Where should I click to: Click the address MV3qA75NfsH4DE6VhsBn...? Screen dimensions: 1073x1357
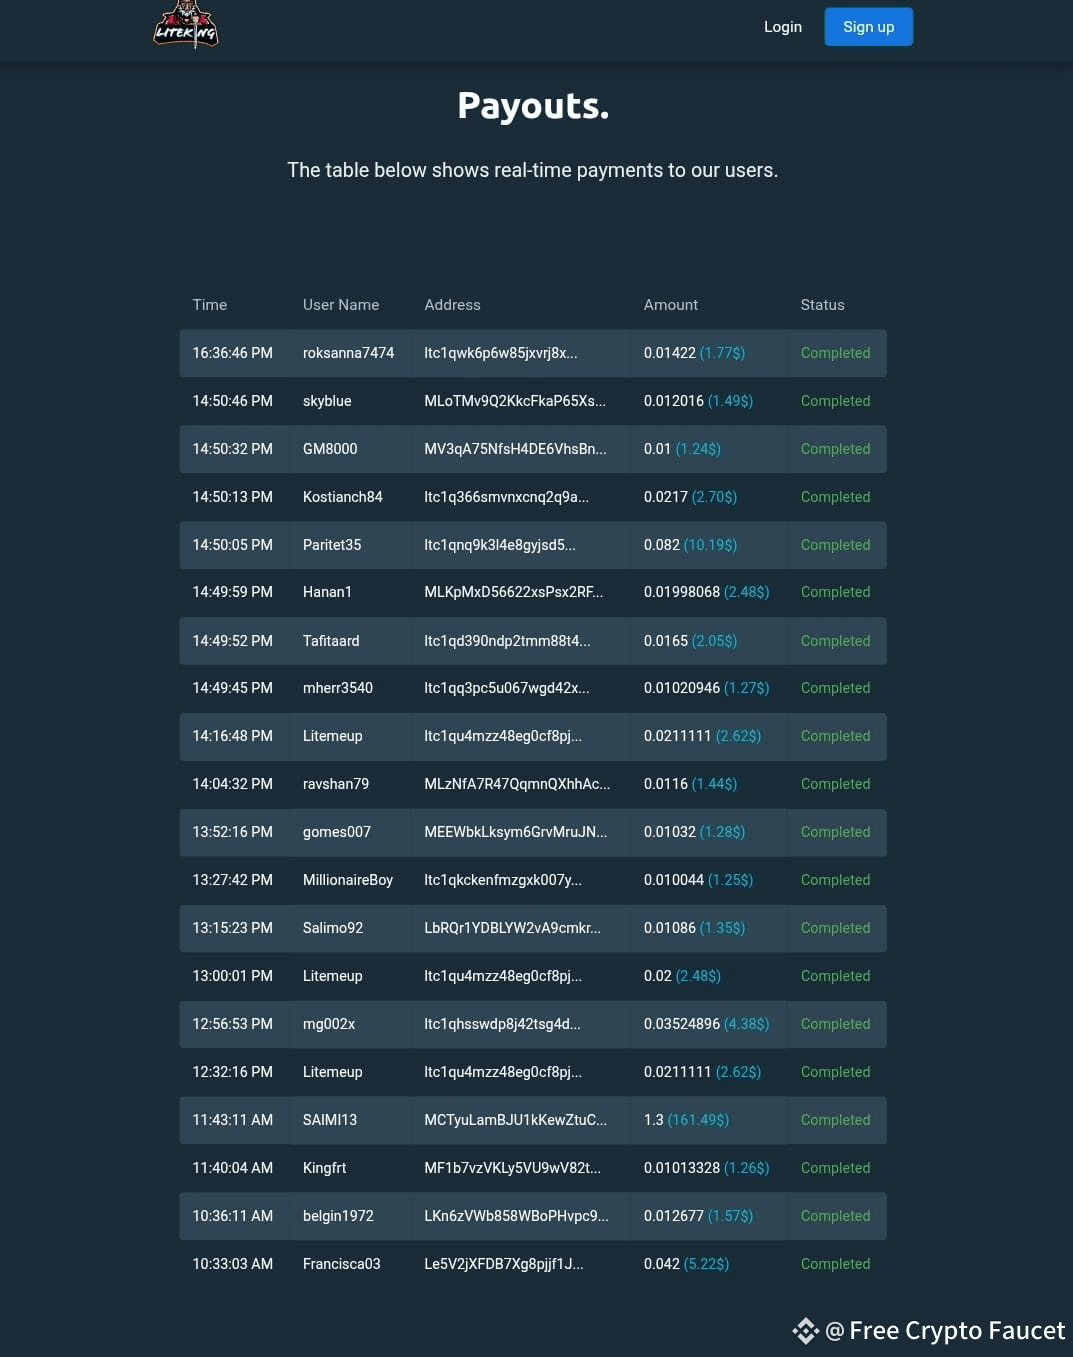point(515,449)
